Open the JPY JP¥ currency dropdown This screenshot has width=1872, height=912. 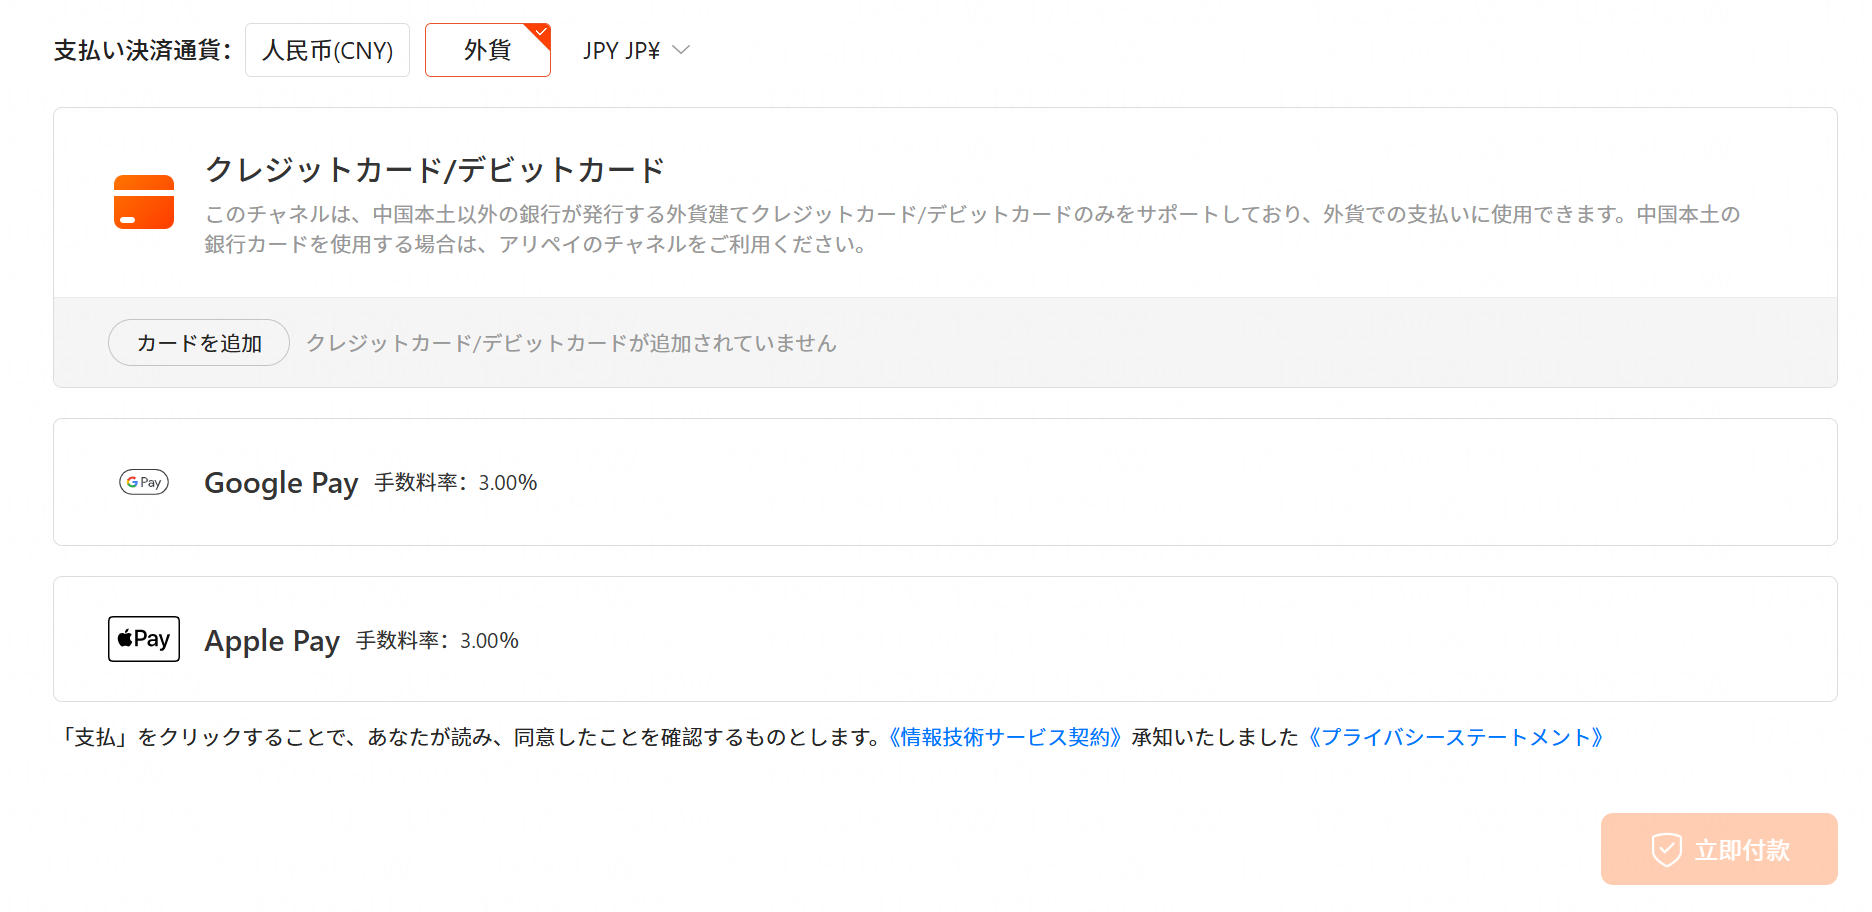(x=621, y=50)
